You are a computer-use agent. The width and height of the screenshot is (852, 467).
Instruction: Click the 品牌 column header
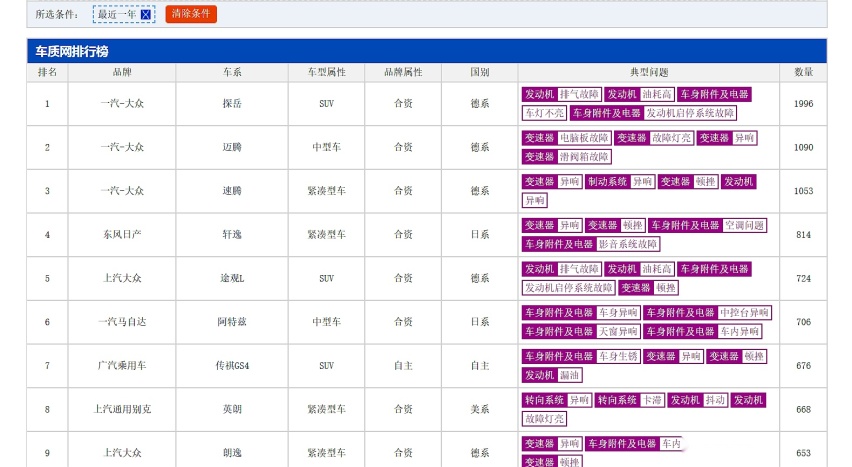[x=122, y=72]
